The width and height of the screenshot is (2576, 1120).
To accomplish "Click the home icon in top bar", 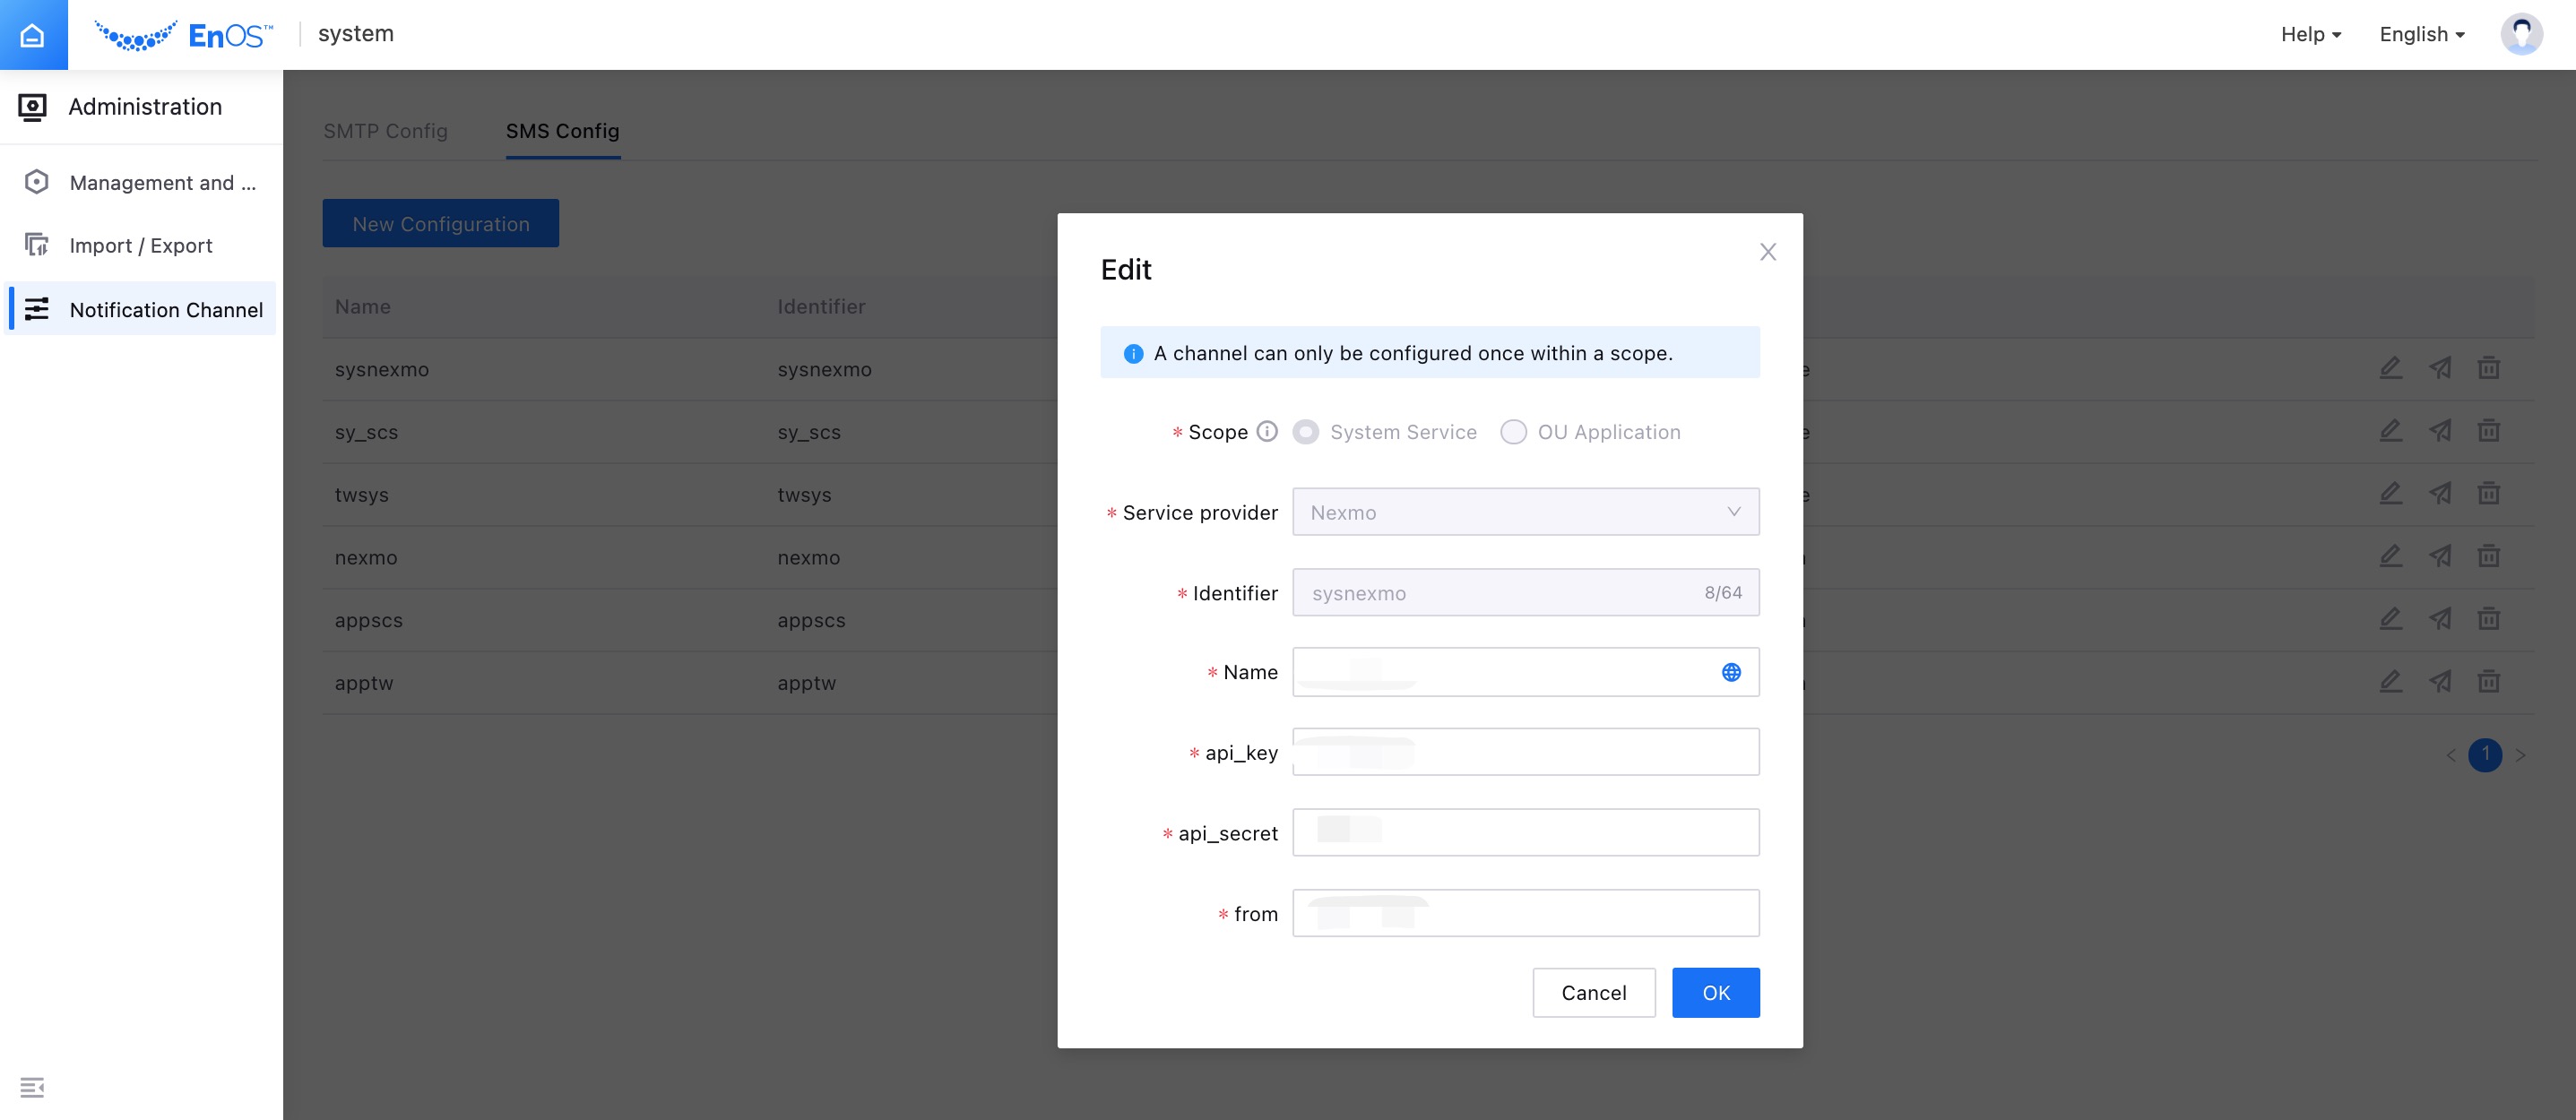I will click(x=33, y=35).
